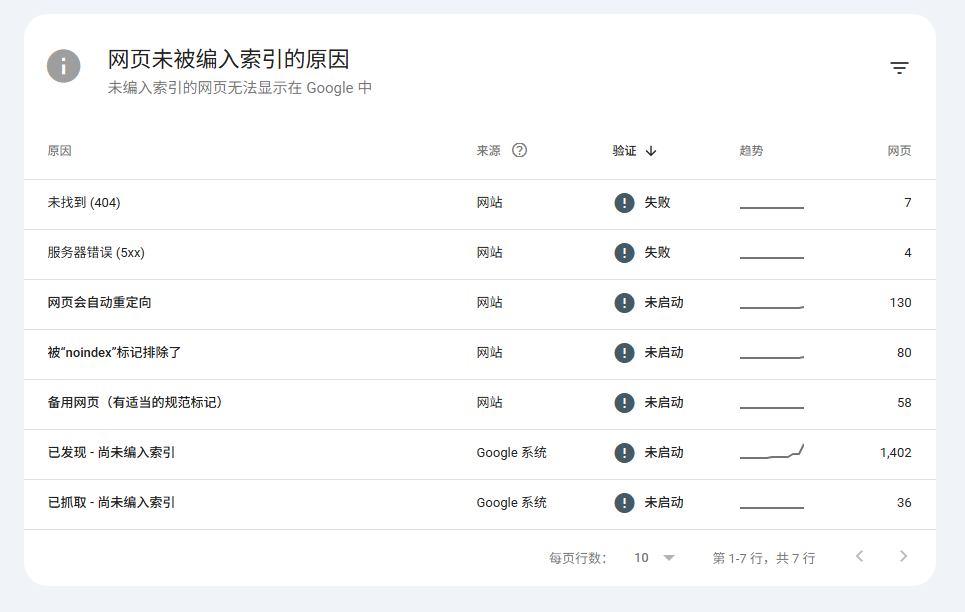The width and height of the screenshot is (965, 612).
Task: Click the trend sparkline in 未找到 (404) row
Action: [x=772, y=207]
